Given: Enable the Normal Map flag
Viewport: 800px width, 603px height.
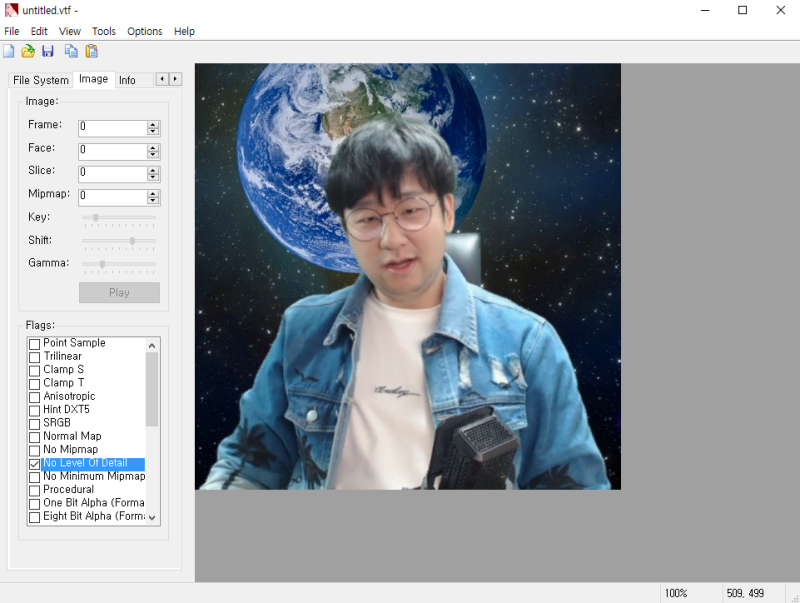Looking at the screenshot, I should click(34, 437).
